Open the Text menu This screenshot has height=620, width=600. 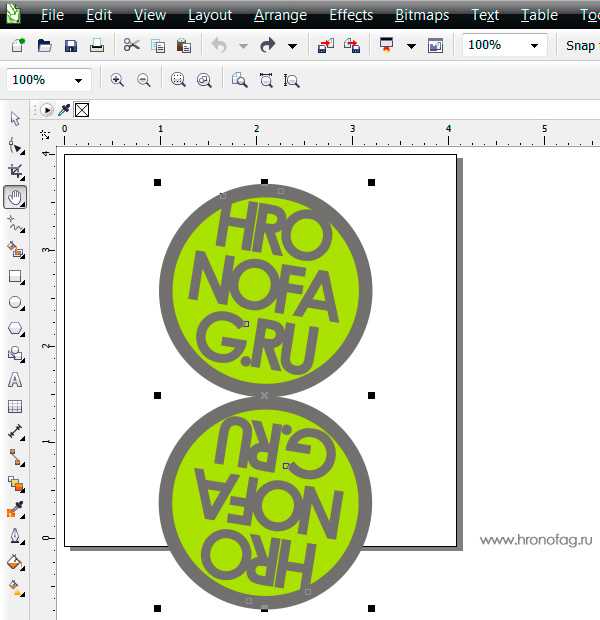click(485, 15)
